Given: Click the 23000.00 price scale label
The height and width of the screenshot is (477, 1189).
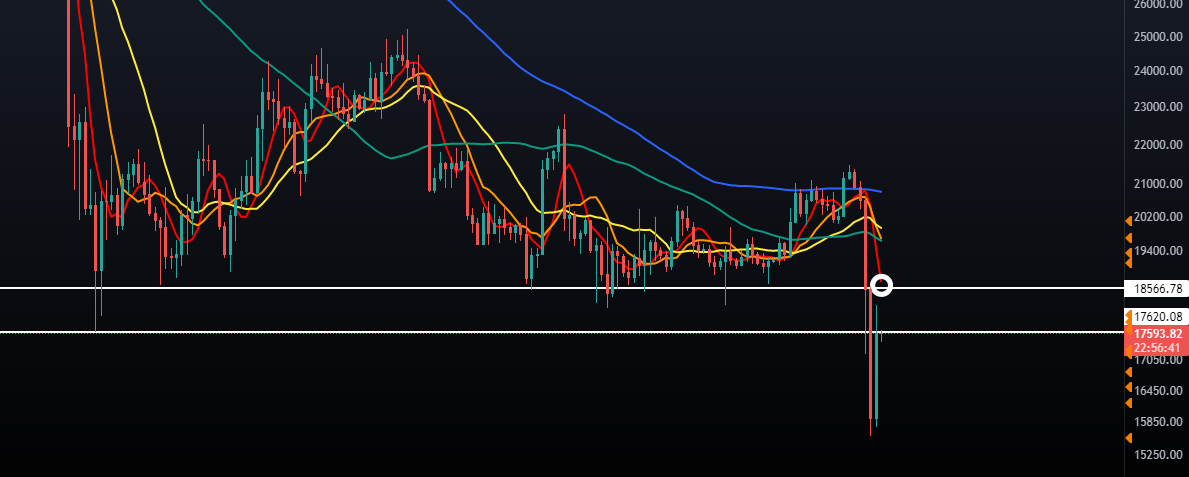Looking at the screenshot, I should 1158,107.
